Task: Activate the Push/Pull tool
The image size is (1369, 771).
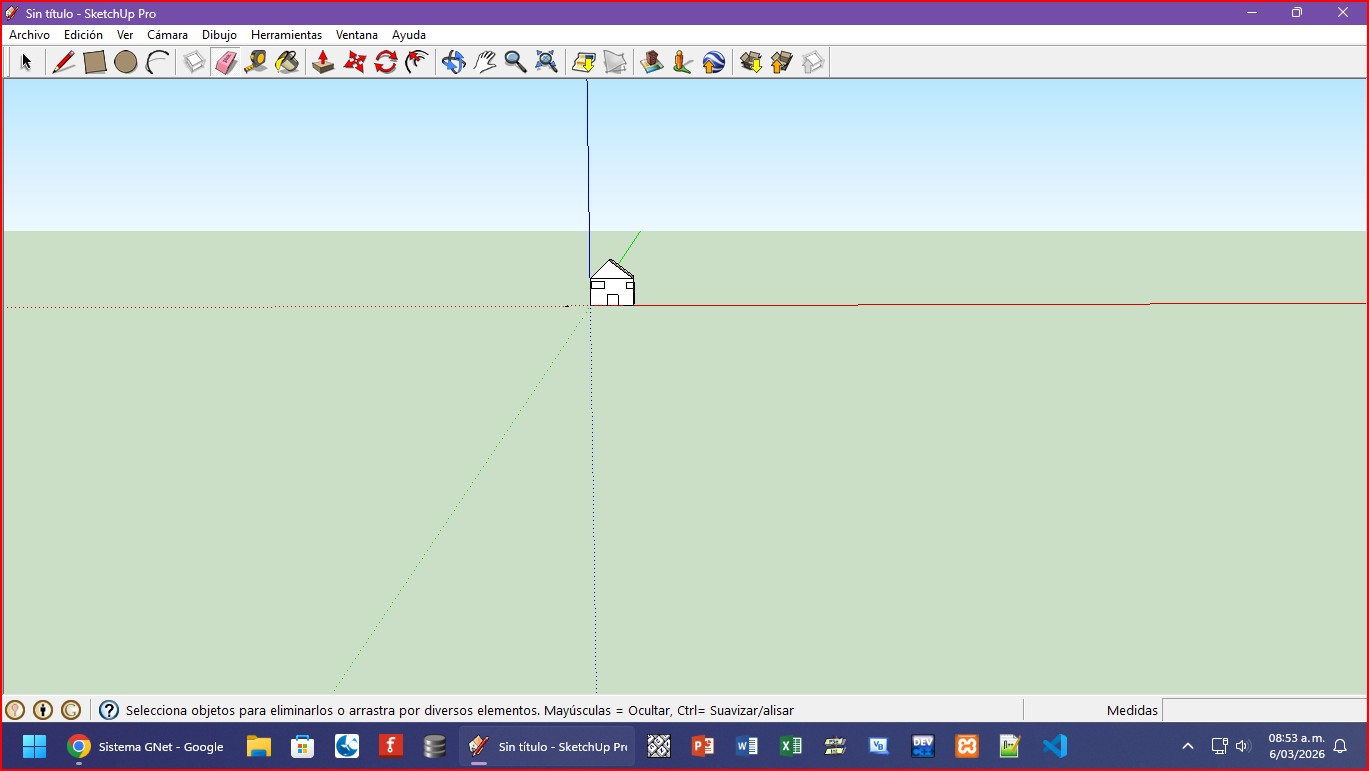Action: pyautogui.click(x=323, y=62)
